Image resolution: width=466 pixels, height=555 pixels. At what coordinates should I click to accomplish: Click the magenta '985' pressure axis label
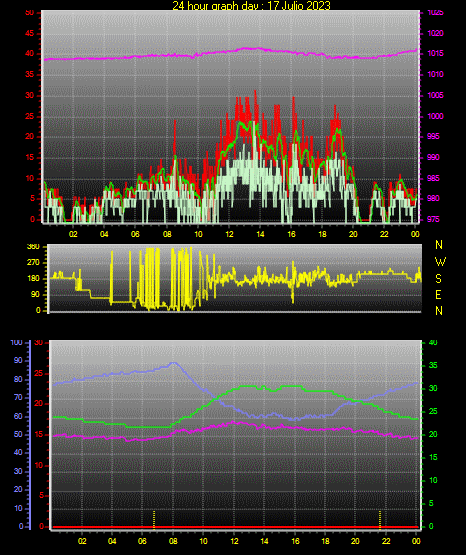(433, 178)
